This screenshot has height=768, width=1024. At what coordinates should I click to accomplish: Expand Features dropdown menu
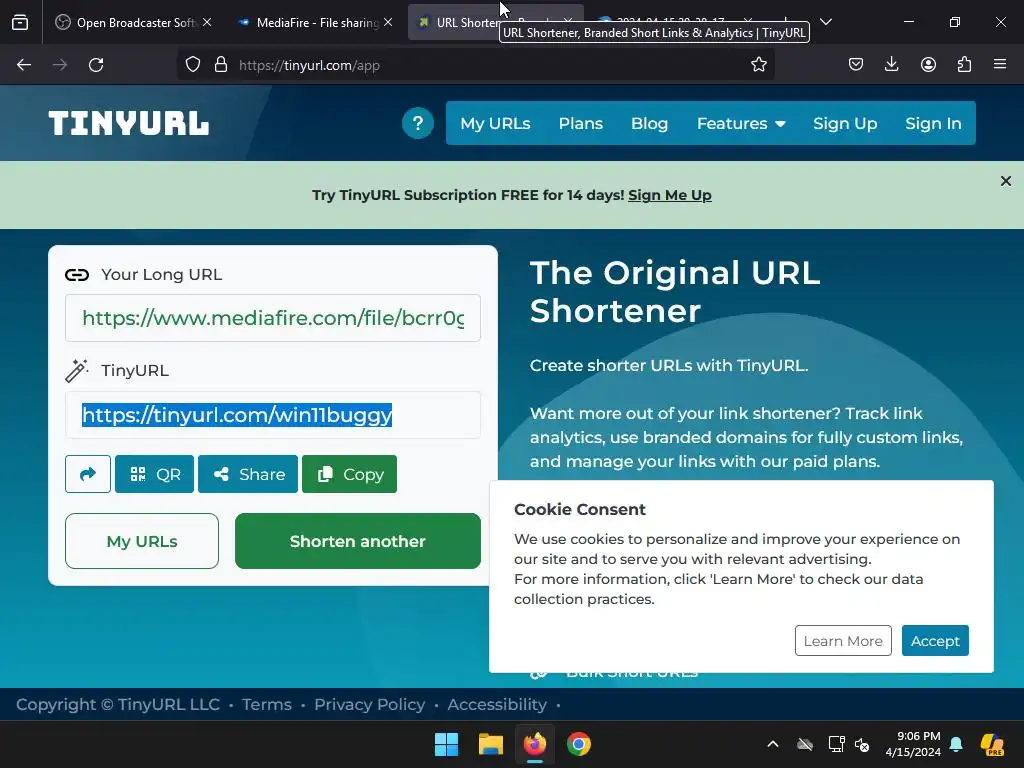coord(741,123)
